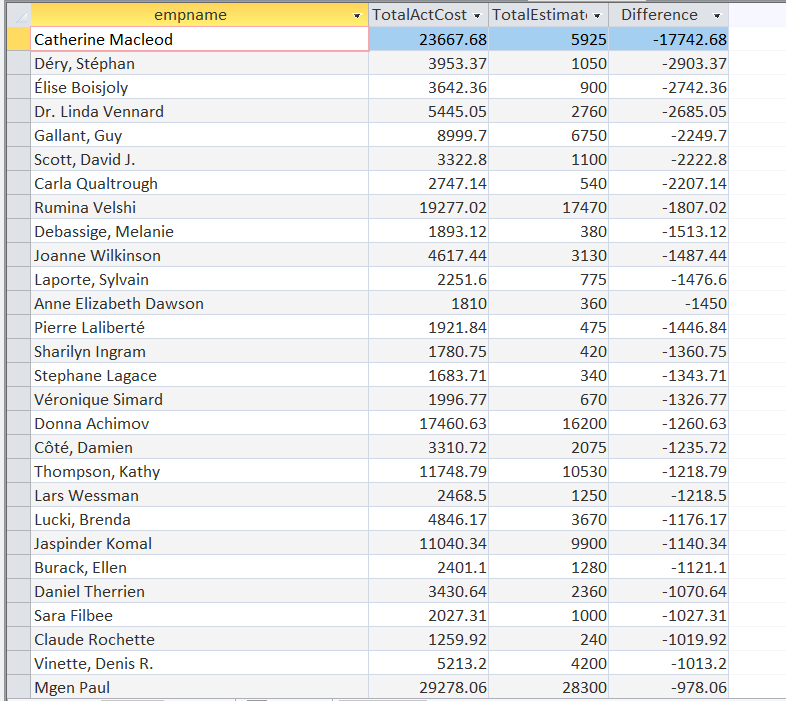Image resolution: width=786 pixels, height=701 pixels.
Task: Click the cell showing -2222.8
Action: click(669, 159)
